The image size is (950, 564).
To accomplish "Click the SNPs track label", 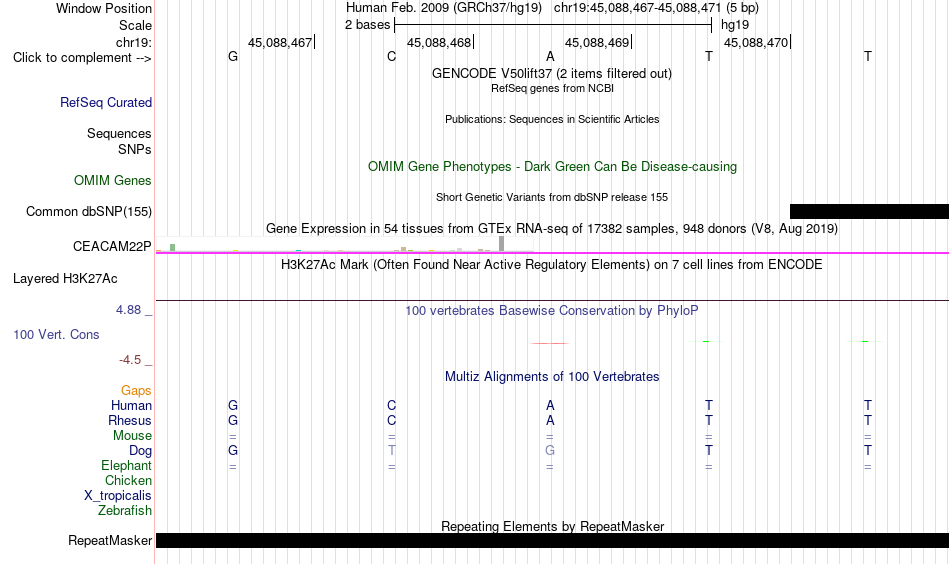I will click(135, 149).
